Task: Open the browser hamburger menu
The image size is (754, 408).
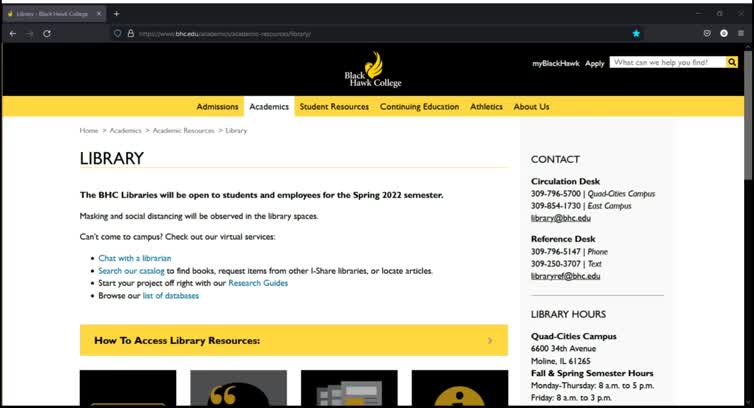Action: (741, 34)
